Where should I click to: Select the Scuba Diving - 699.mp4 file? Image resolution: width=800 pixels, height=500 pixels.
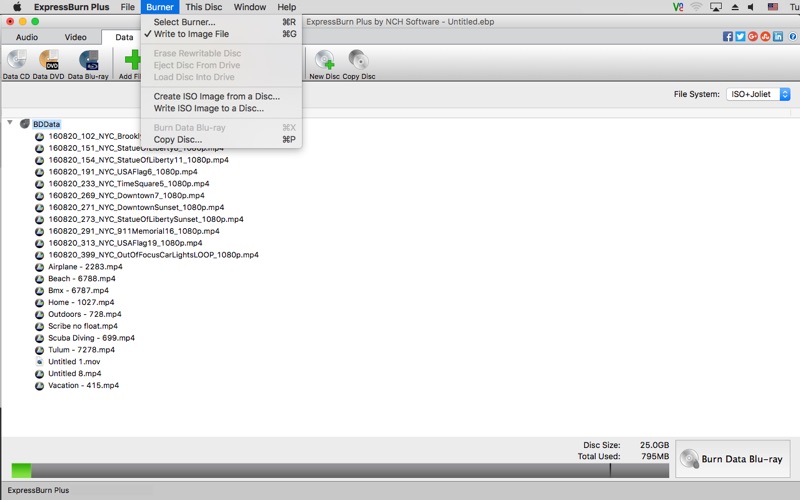click(91, 338)
